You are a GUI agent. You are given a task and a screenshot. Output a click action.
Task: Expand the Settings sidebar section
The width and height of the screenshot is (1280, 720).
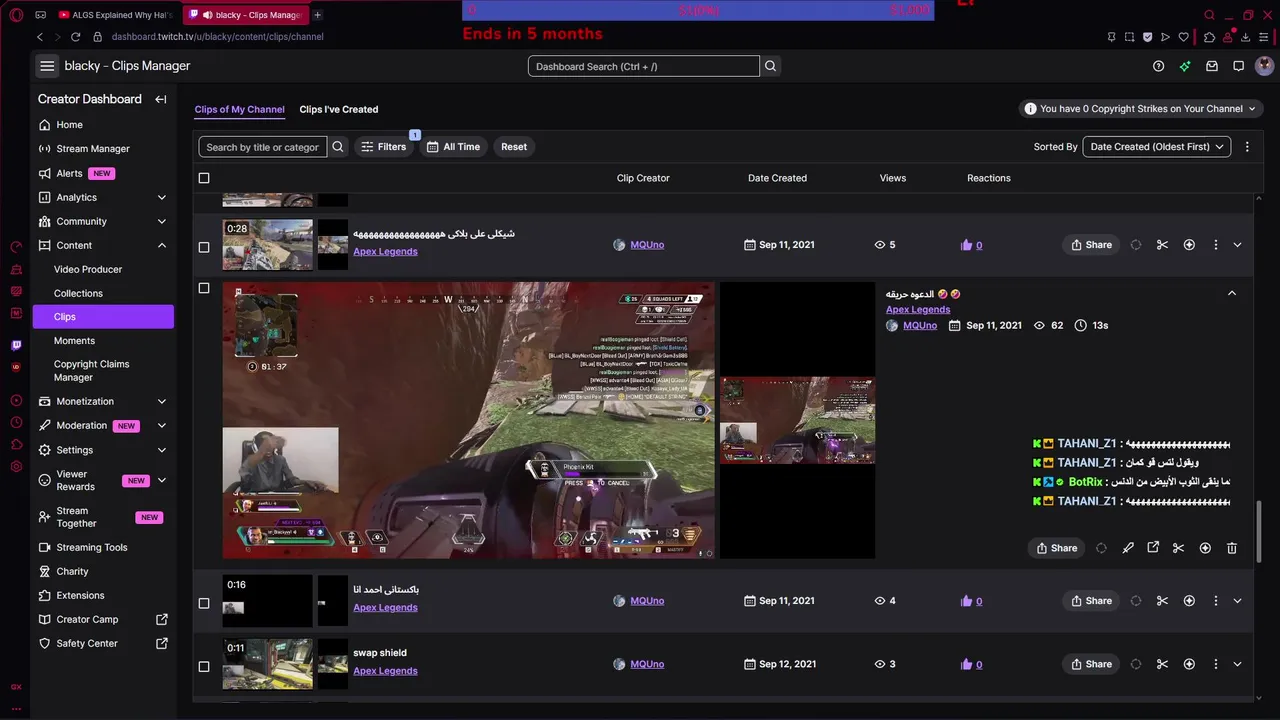click(x=162, y=450)
